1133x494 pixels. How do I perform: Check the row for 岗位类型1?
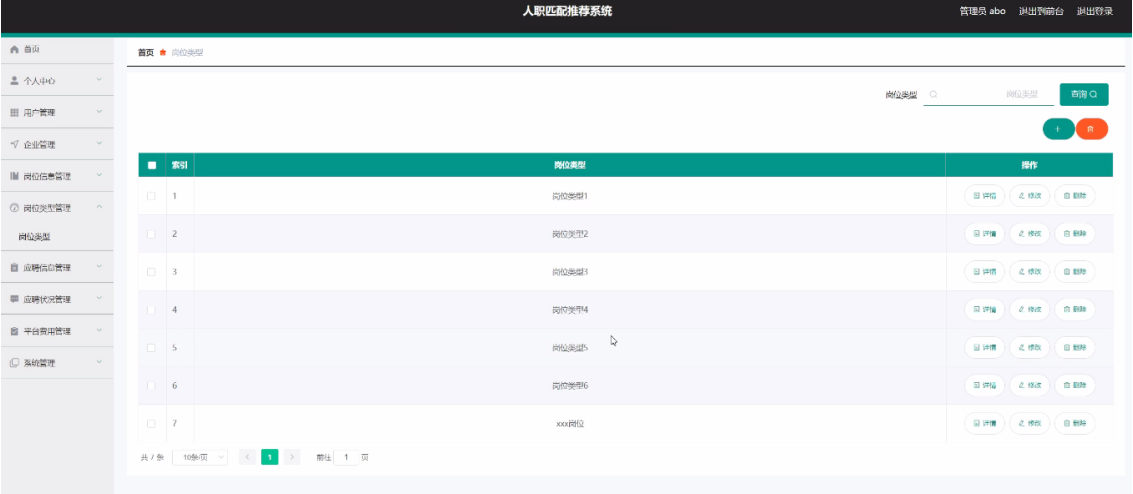[x=151, y=196]
